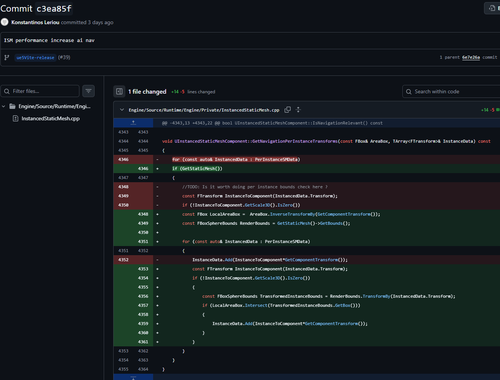
Task: Open the file filter options dropdown
Action: click(x=88, y=91)
